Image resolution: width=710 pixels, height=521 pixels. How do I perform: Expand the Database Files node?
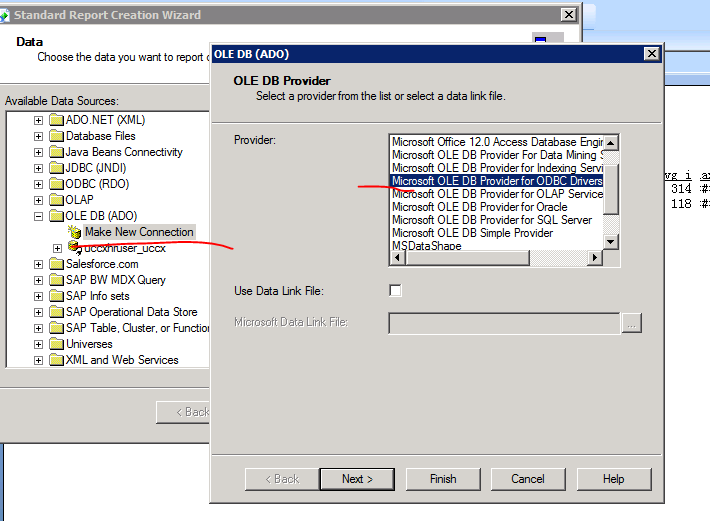38,136
